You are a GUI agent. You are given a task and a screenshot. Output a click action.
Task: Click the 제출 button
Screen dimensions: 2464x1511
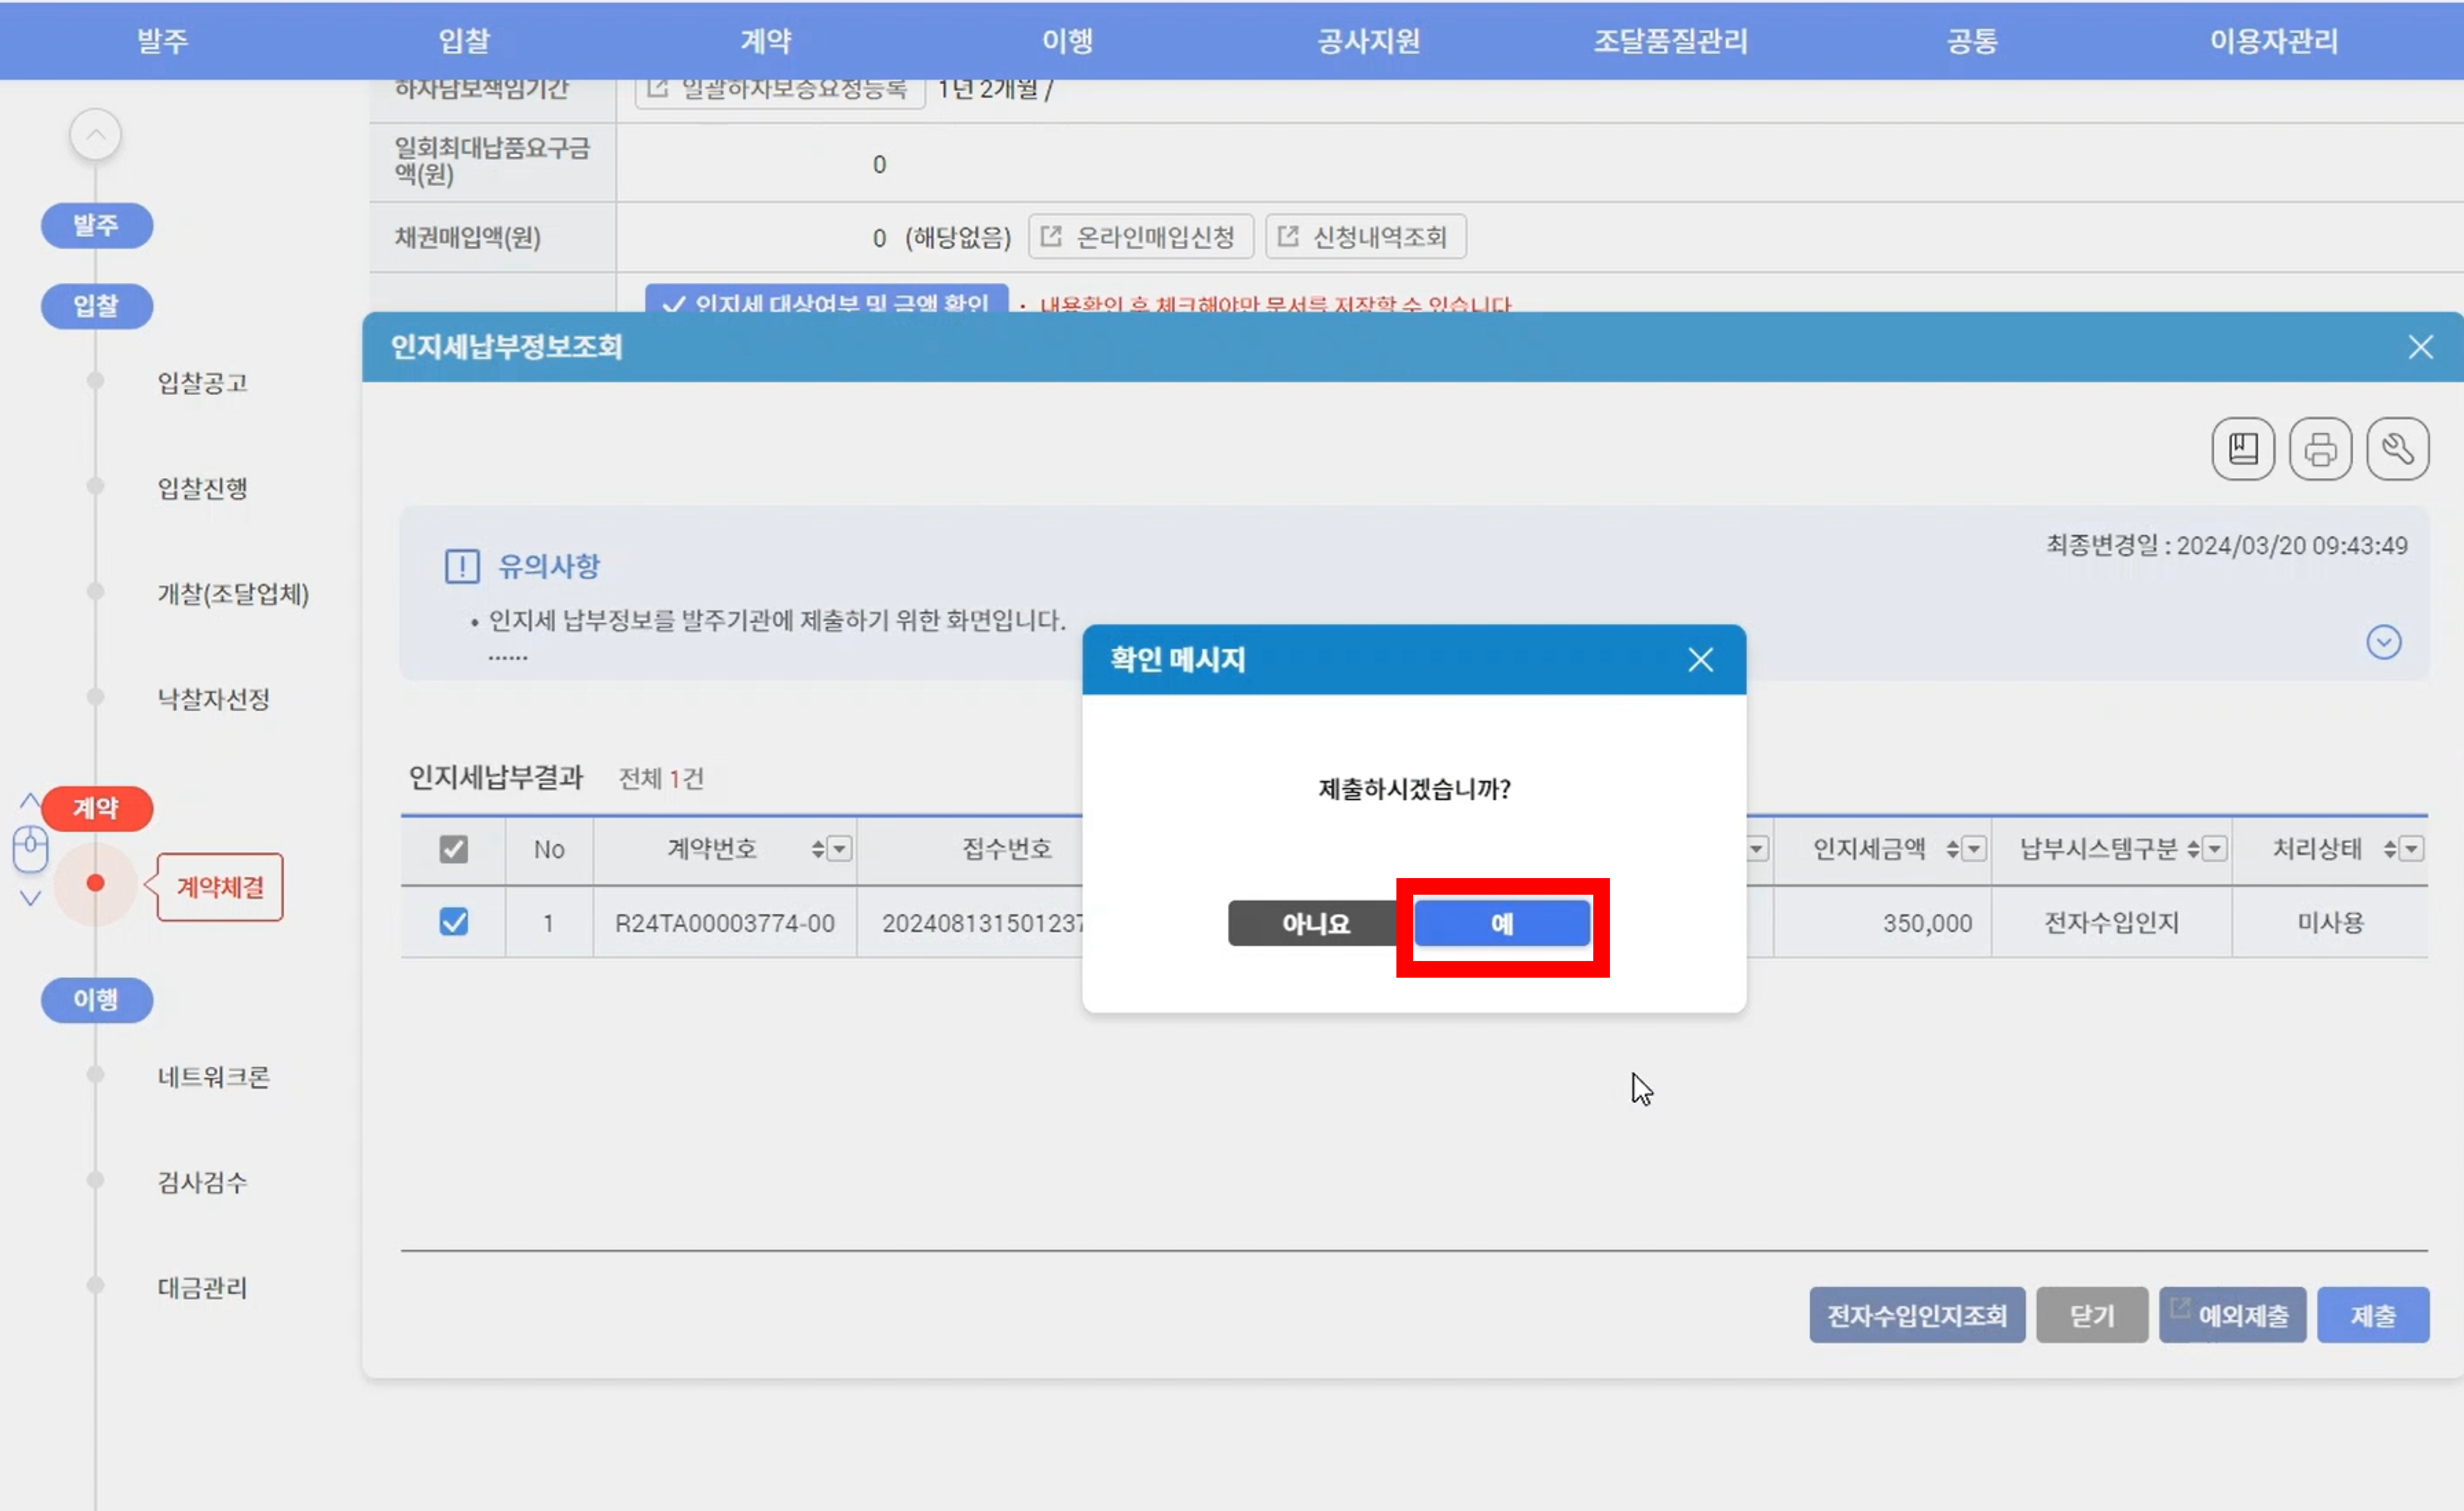[2372, 1315]
